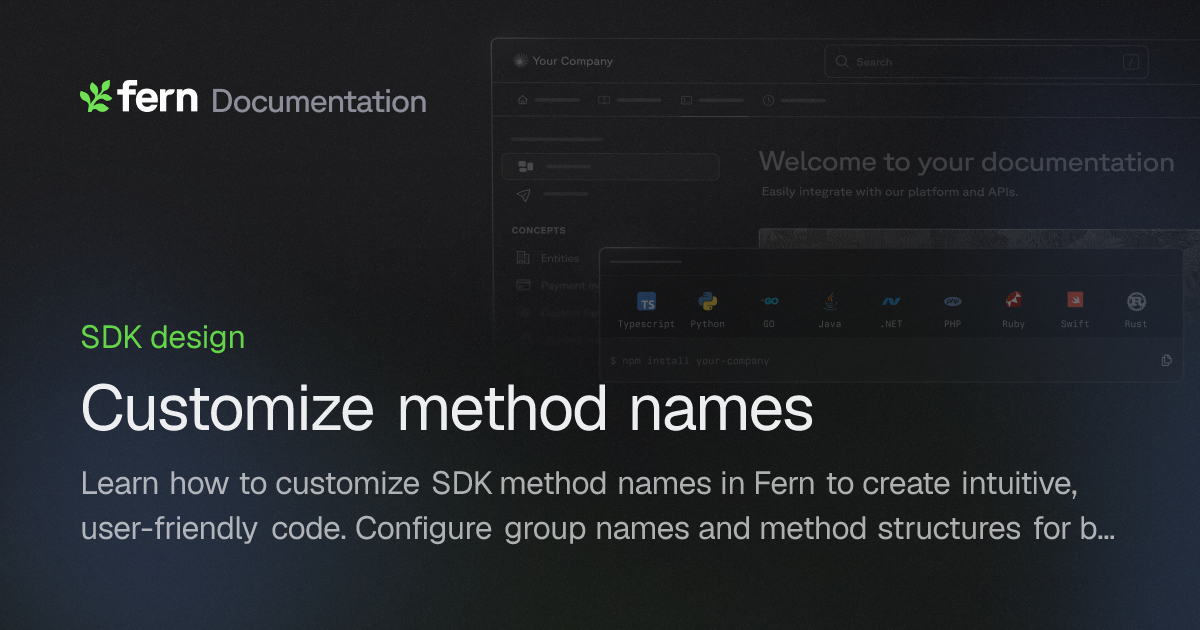Click the Your Company name text
The image size is (1200, 630).
(x=573, y=61)
